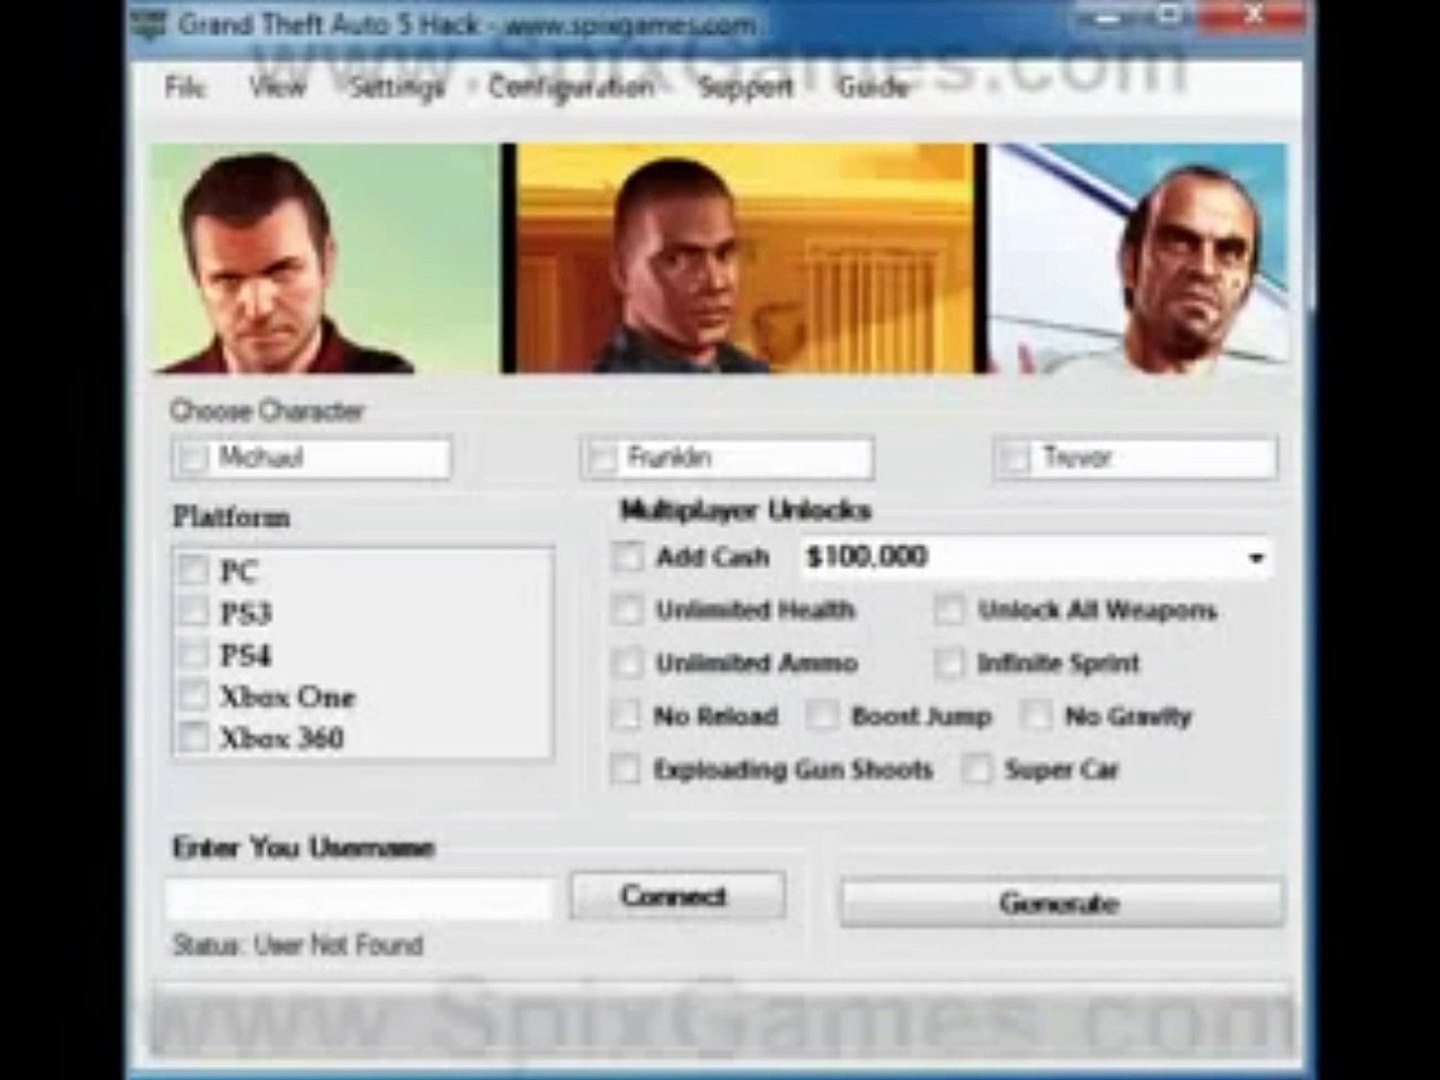This screenshot has height=1080, width=1440.
Task: Click the Michael character portrait
Action: [325, 258]
